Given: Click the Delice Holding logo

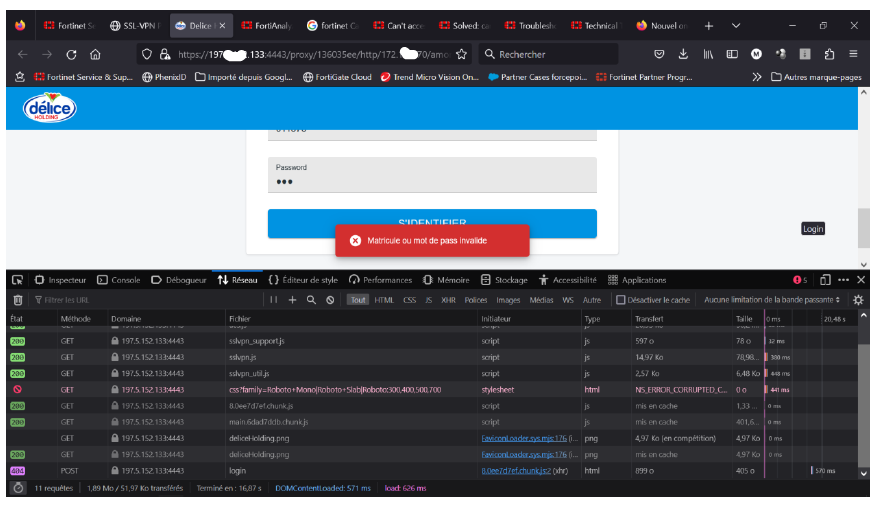Looking at the screenshot, I should point(49,108).
